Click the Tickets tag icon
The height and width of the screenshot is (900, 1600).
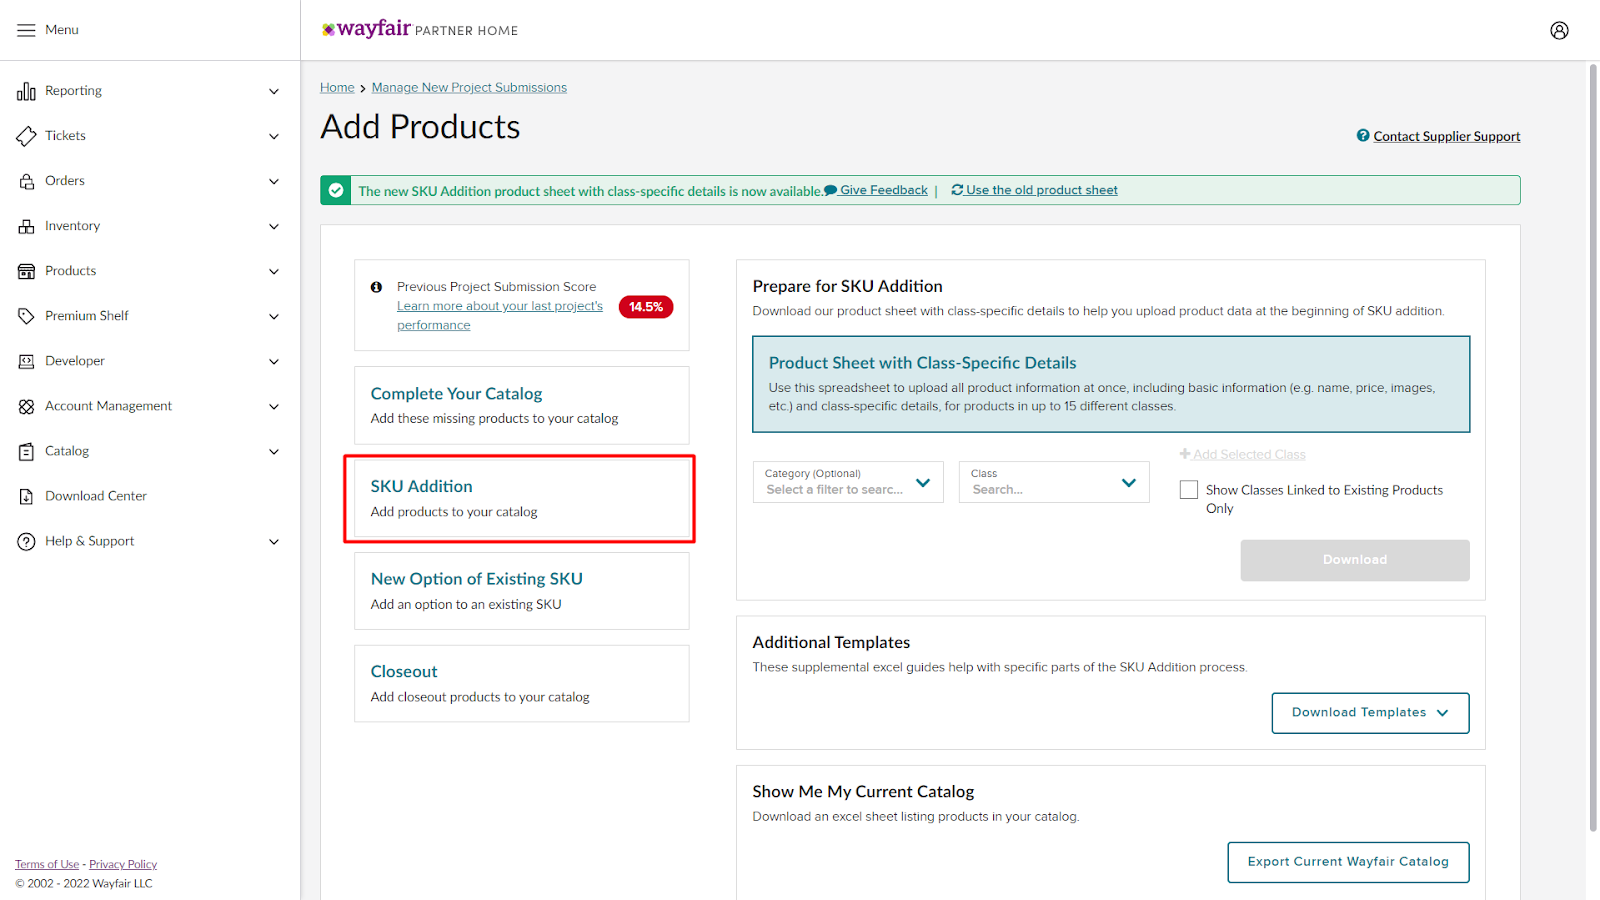tap(26, 136)
